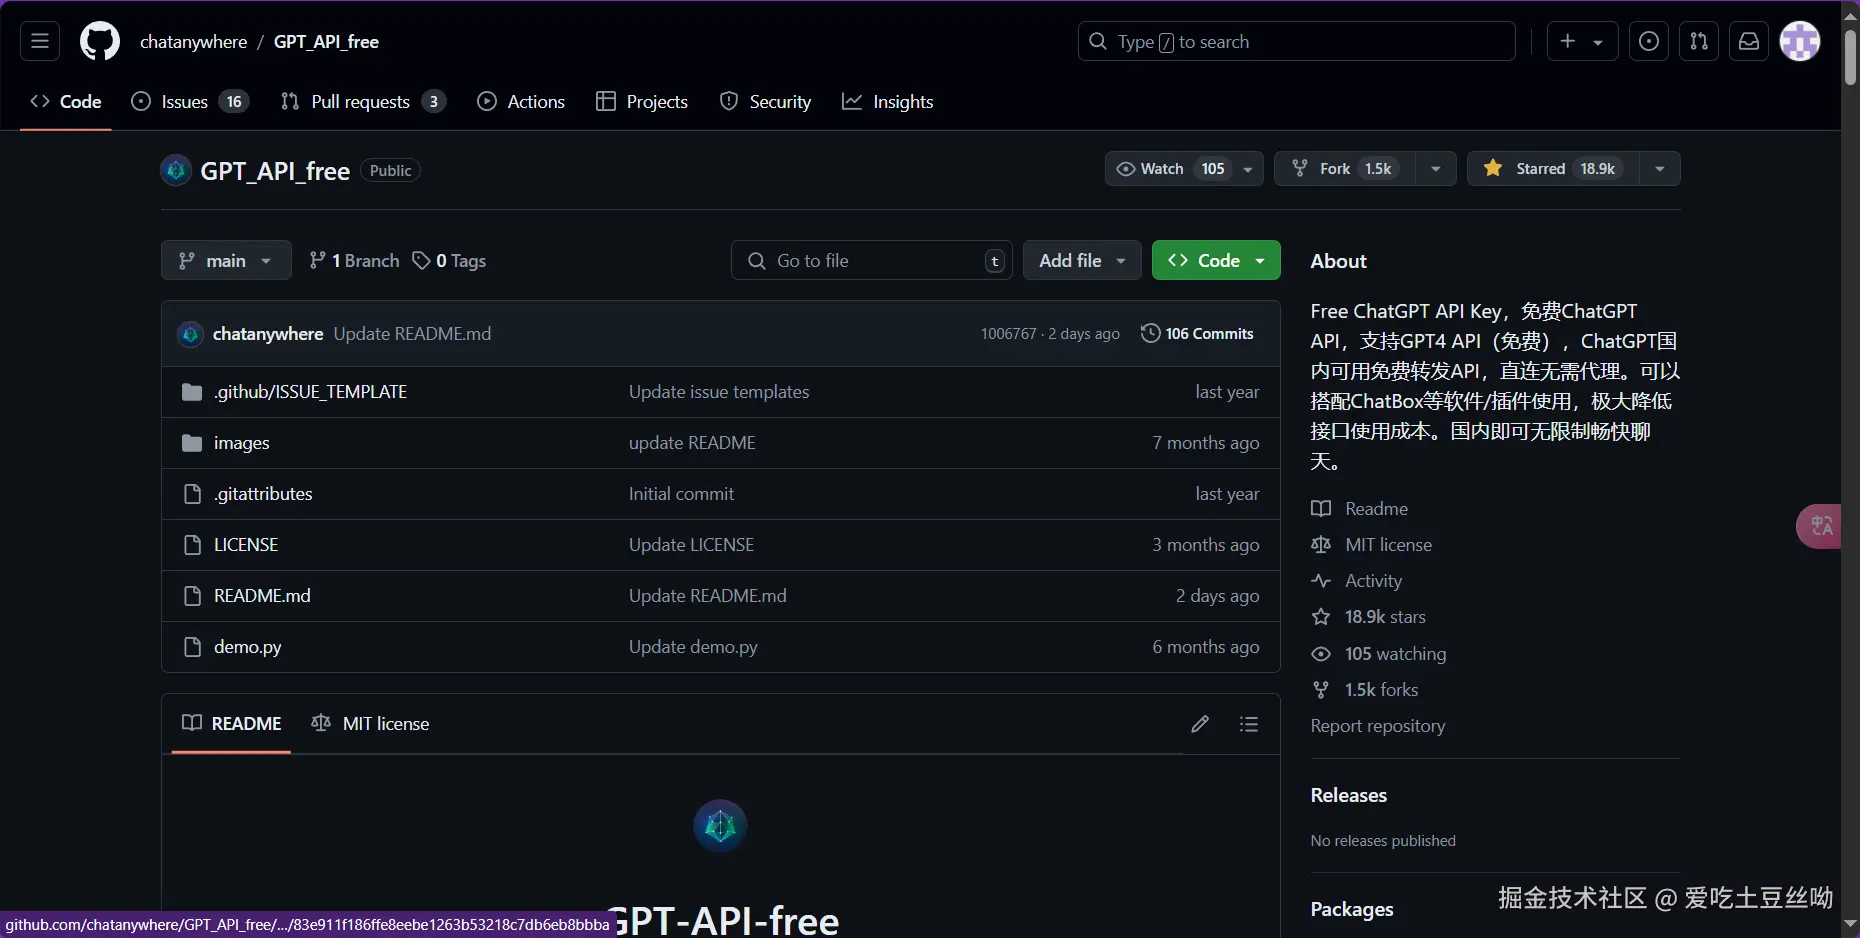Click the README project logo image

(x=720, y=826)
